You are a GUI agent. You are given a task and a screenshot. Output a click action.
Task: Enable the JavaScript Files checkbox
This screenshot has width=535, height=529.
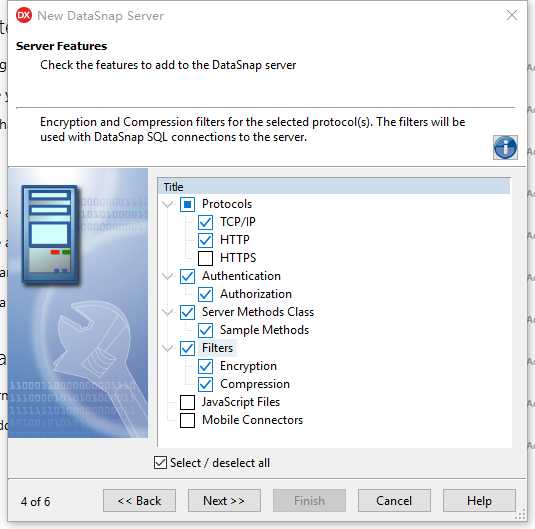[187, 402]
